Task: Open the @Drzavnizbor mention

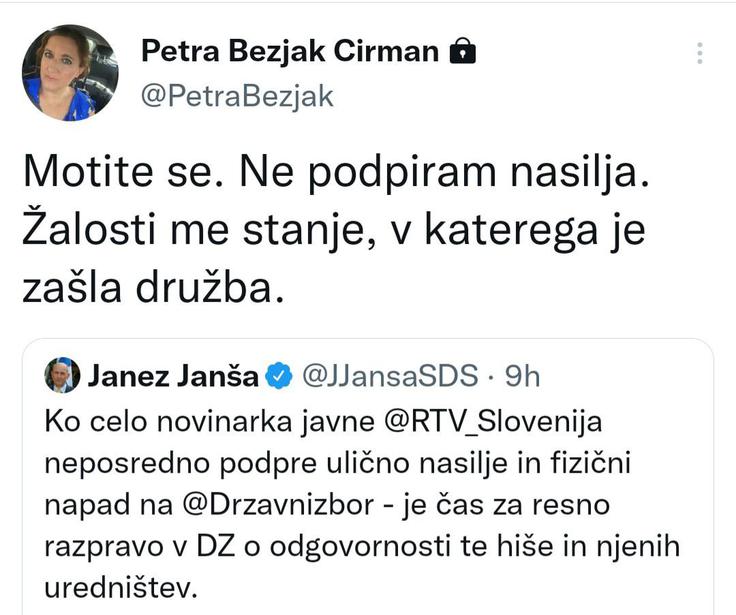Action: coord(278,505)
